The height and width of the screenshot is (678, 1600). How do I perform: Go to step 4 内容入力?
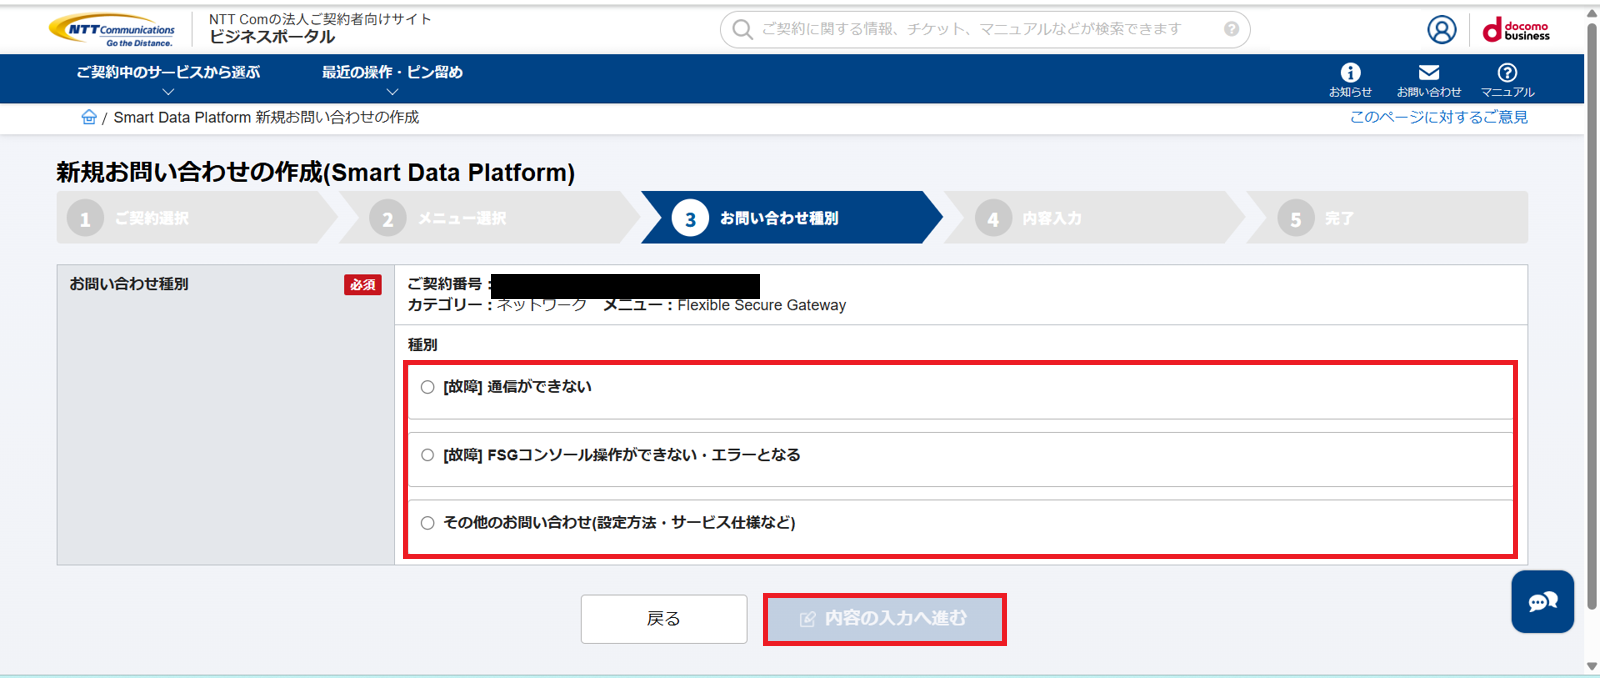tap(1094, 218)
